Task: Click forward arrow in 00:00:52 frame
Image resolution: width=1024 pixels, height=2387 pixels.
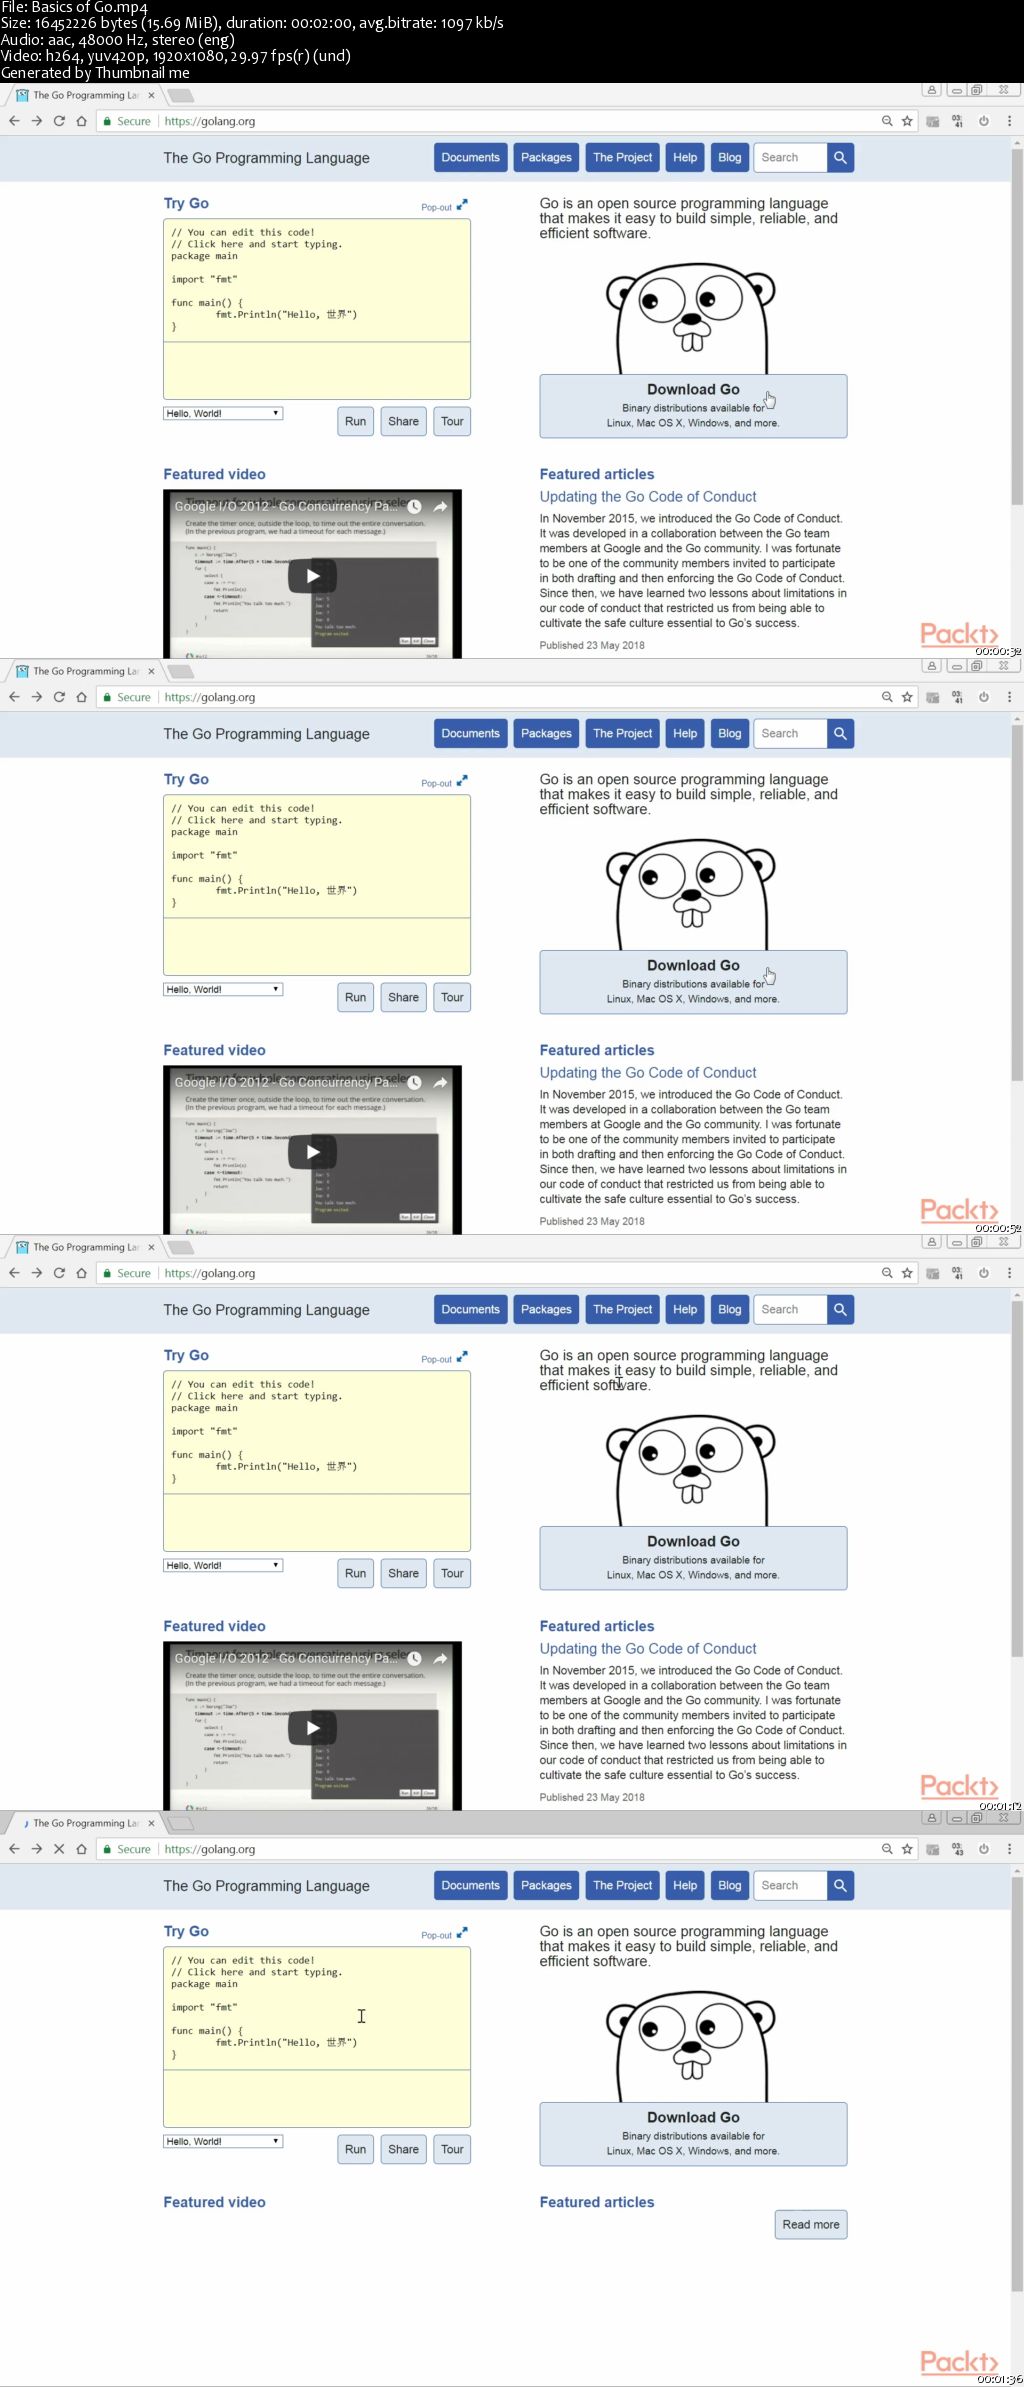Action: pyautogui.click(x=36, y=697)
